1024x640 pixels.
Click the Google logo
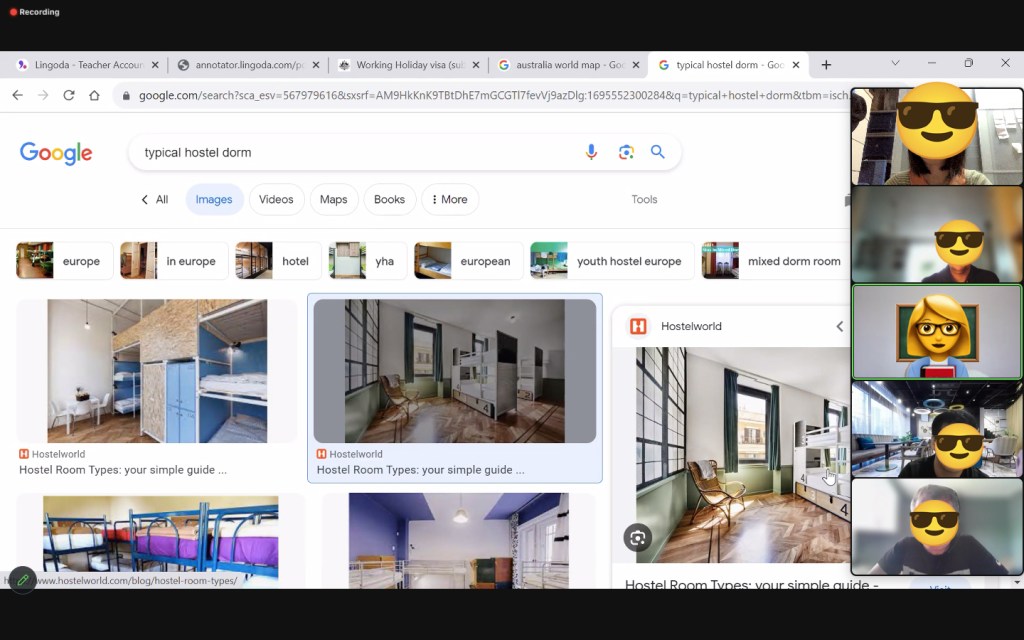56,153
